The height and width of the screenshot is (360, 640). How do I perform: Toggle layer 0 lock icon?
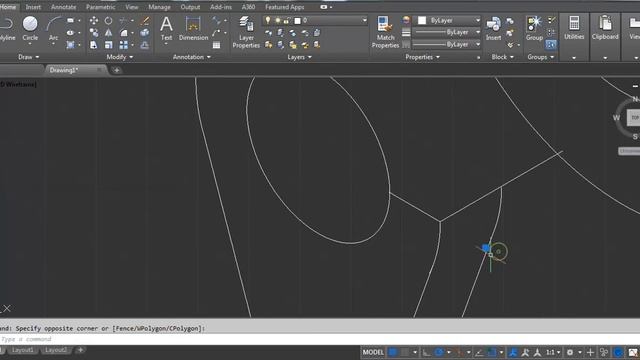287,20
